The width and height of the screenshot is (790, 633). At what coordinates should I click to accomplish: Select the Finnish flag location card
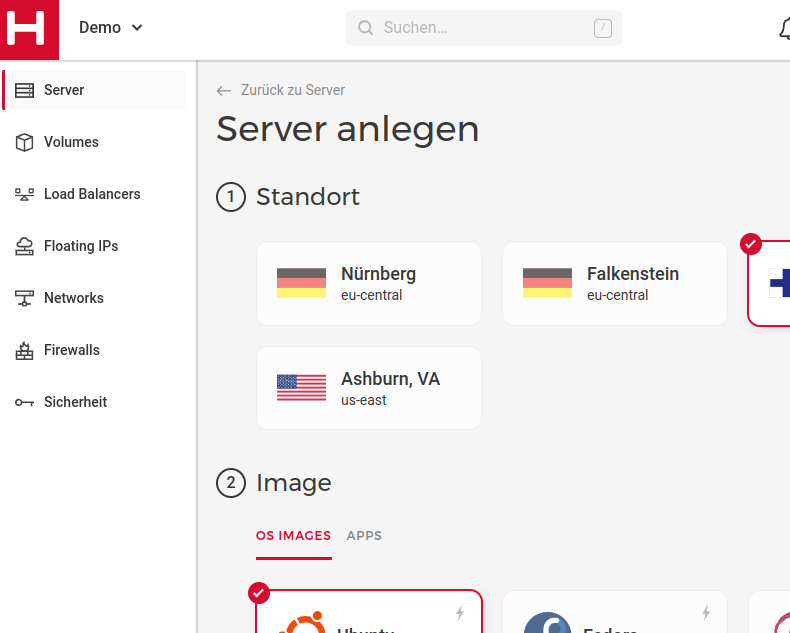[769, 283]
